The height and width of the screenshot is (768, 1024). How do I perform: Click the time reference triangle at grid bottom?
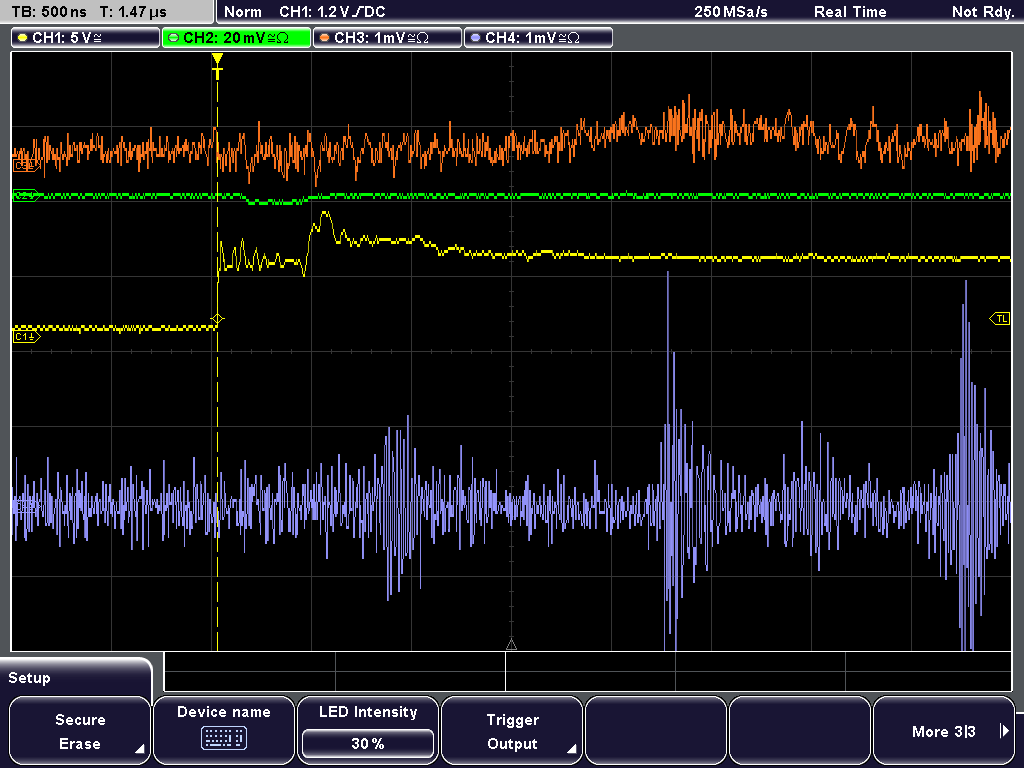(511, 645)
